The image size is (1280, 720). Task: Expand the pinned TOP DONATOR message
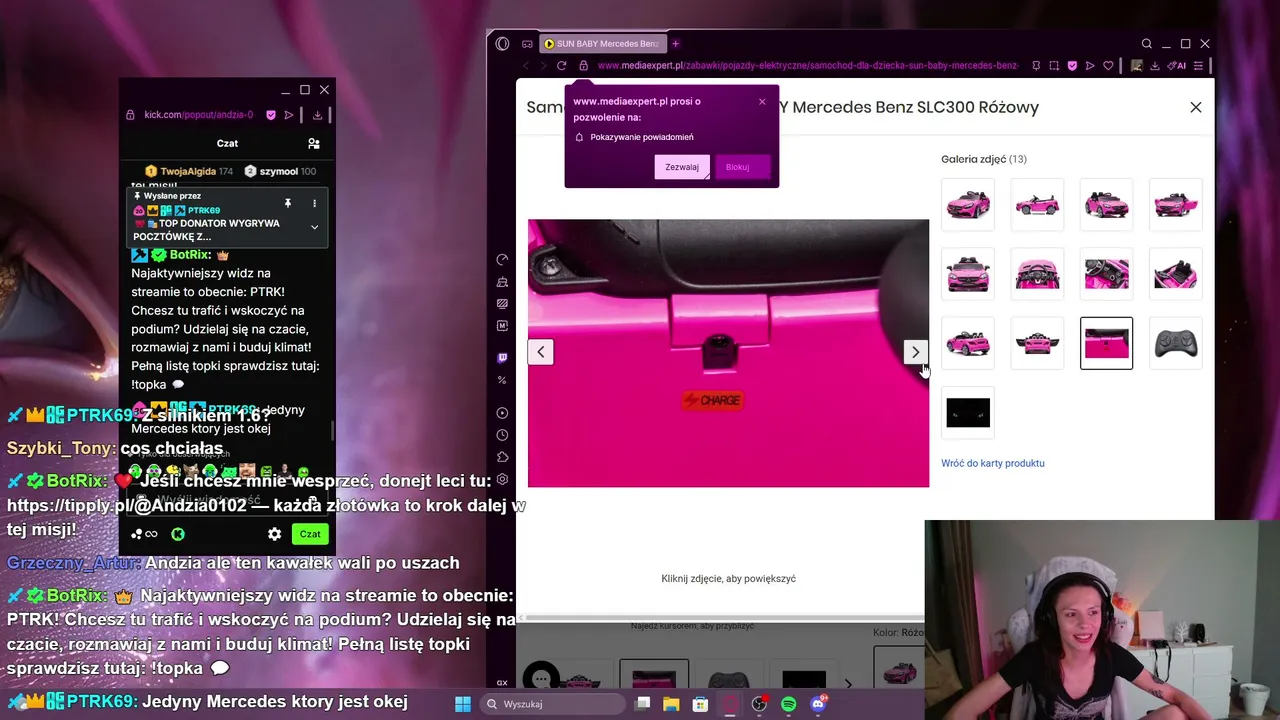[314, 227]
